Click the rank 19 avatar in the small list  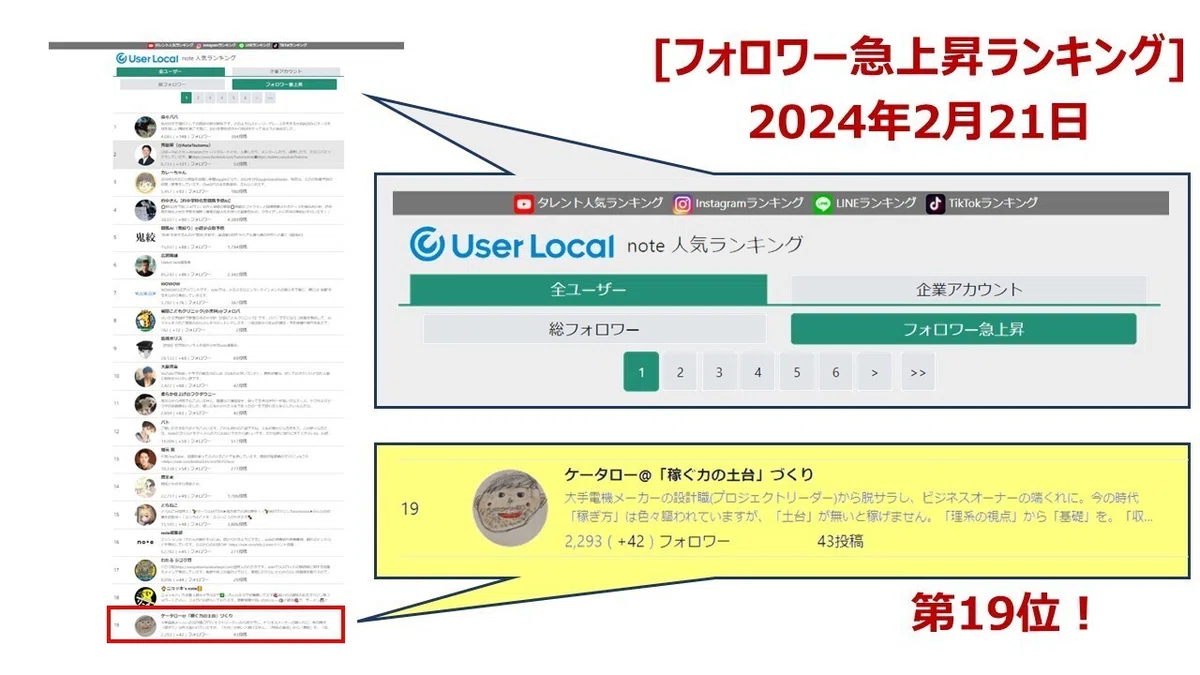click(x=146, y=626)
